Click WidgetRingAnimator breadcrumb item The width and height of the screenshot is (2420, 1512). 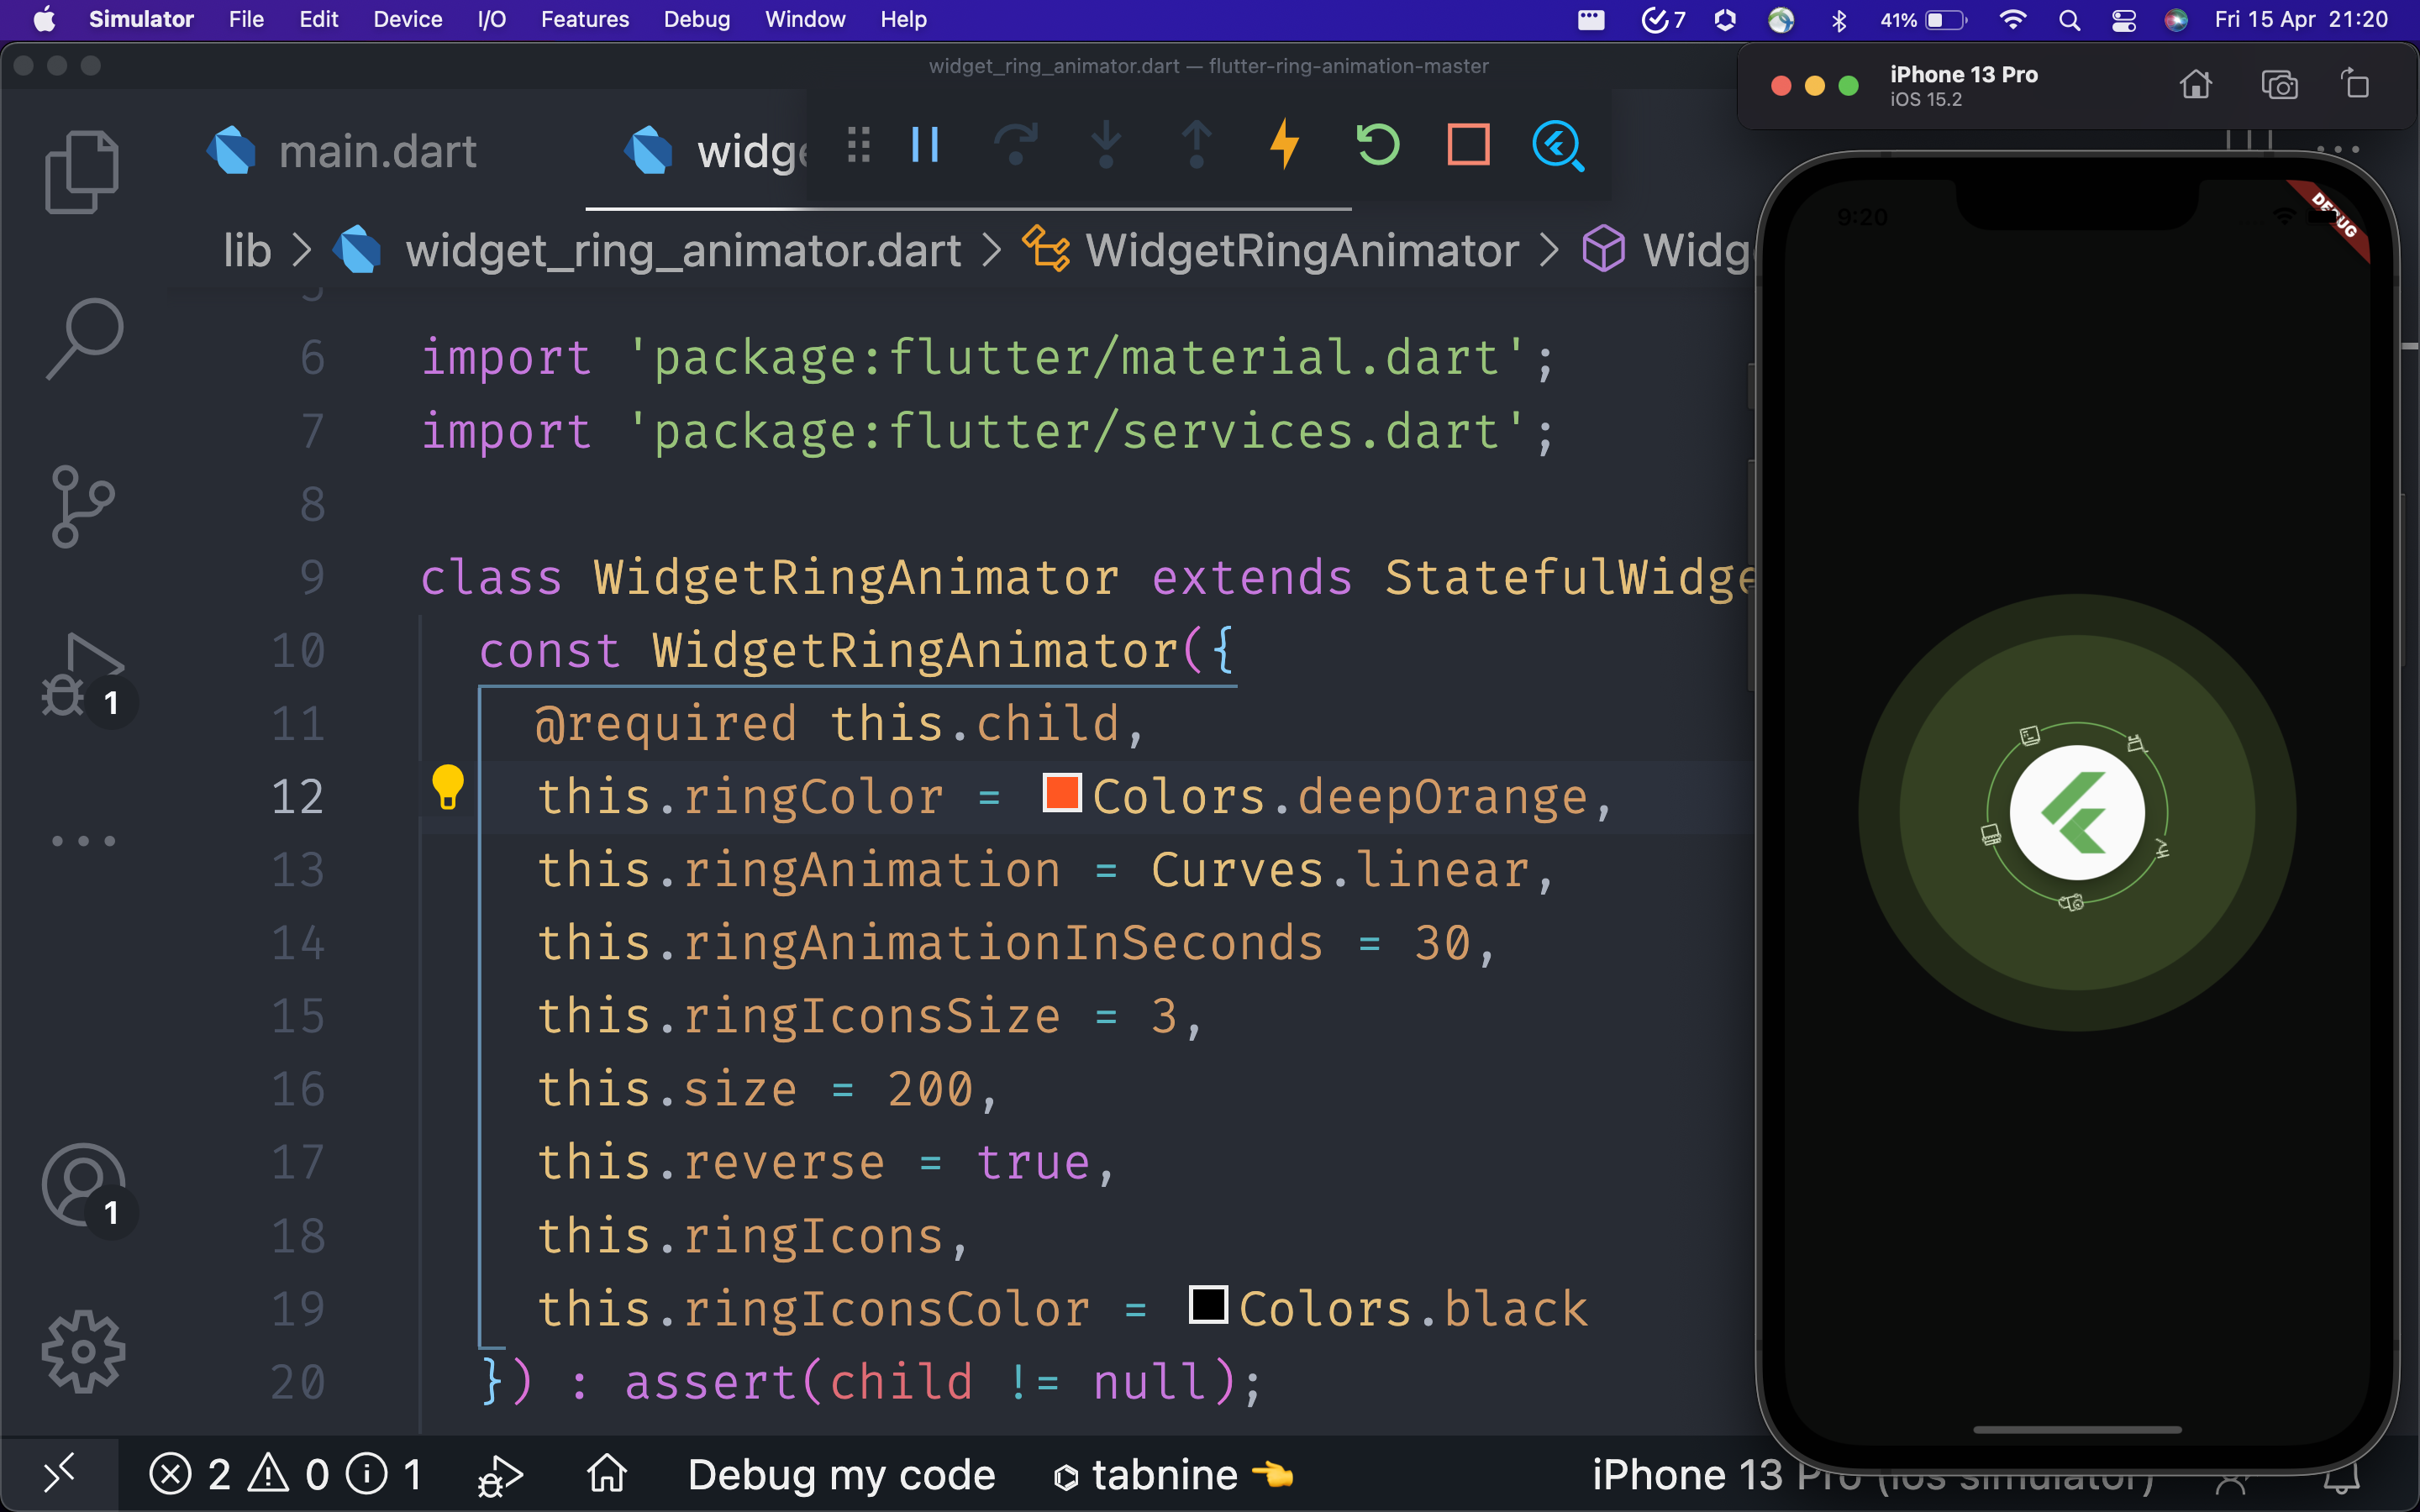1300,250
